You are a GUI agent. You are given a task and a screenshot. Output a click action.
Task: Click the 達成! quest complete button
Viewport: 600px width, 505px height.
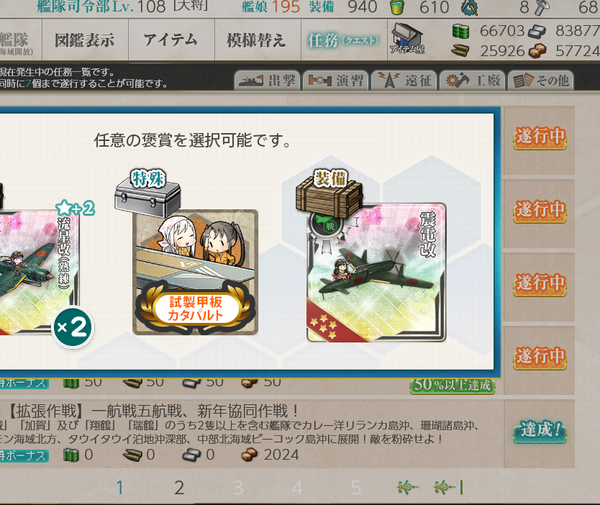540,431
